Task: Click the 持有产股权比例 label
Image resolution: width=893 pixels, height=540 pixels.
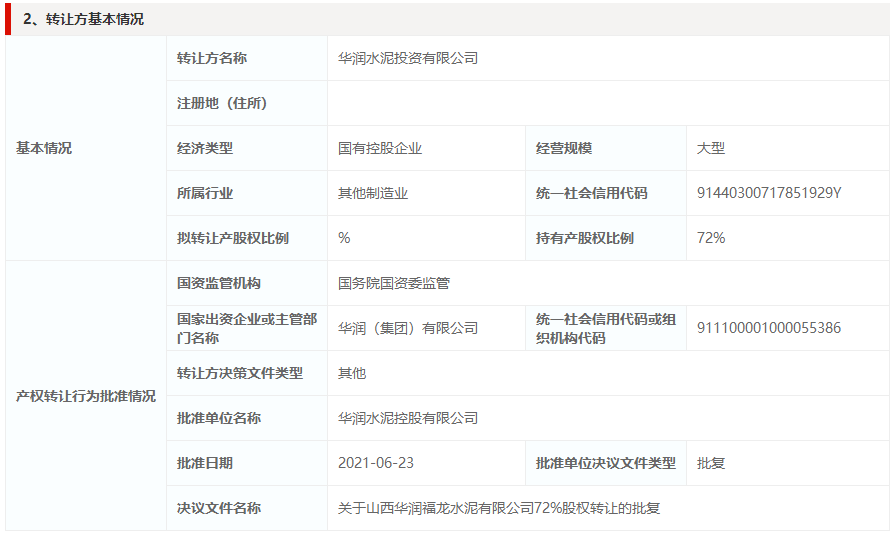Action: point(585,238)
